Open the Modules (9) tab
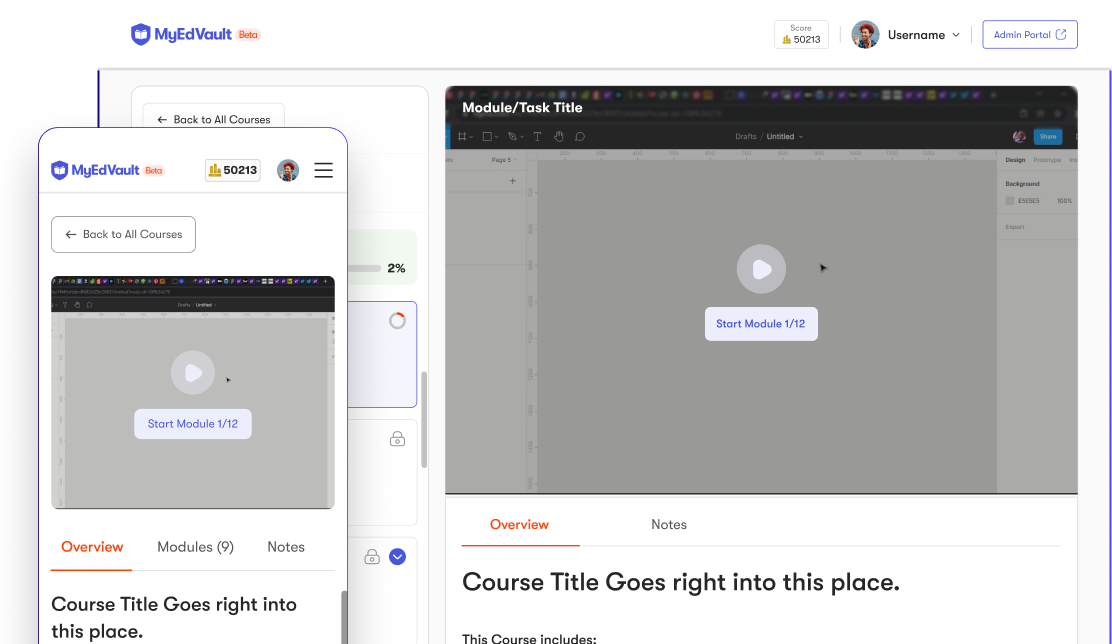This screenshot has height=644, width=1112. click(196, 547)
